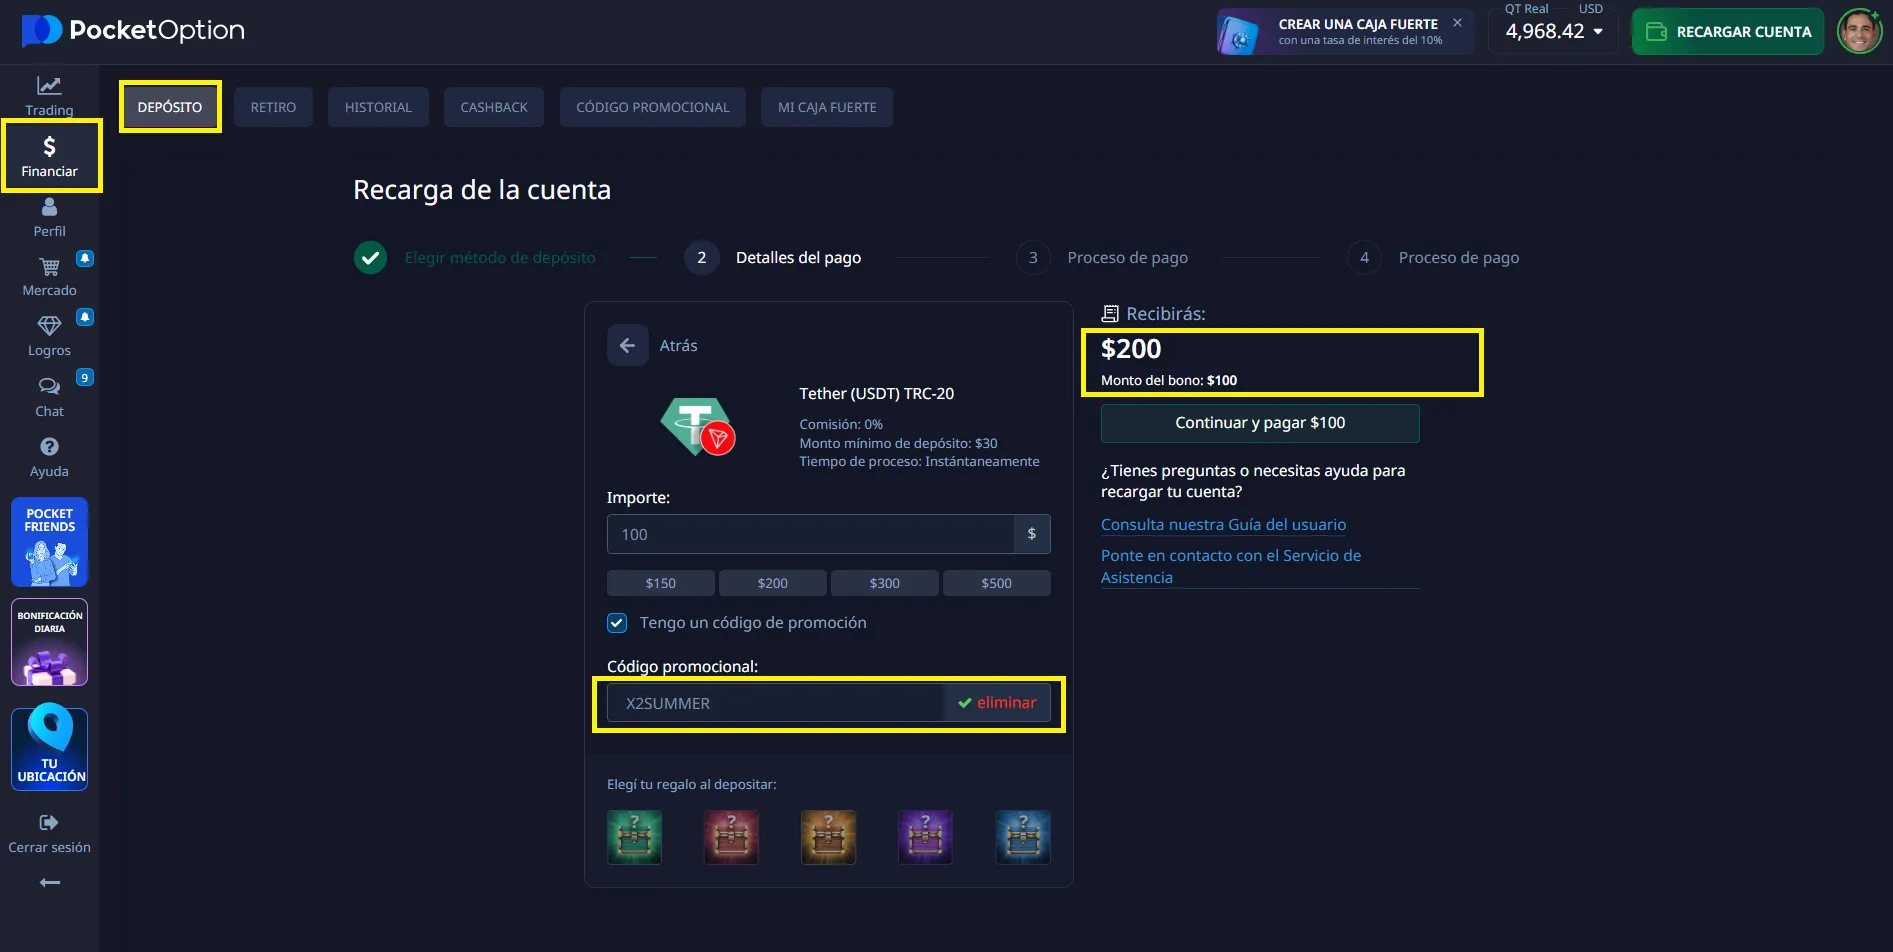Click the Elegir método de depósito step

pos(500,257)
